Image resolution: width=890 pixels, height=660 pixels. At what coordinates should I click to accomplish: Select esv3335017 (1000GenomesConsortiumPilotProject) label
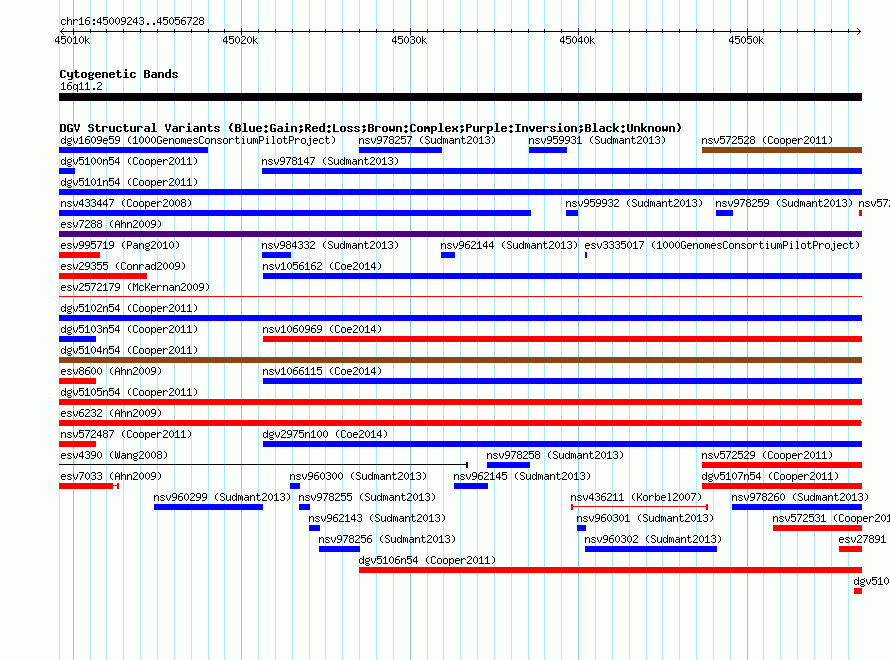(722, 245)
